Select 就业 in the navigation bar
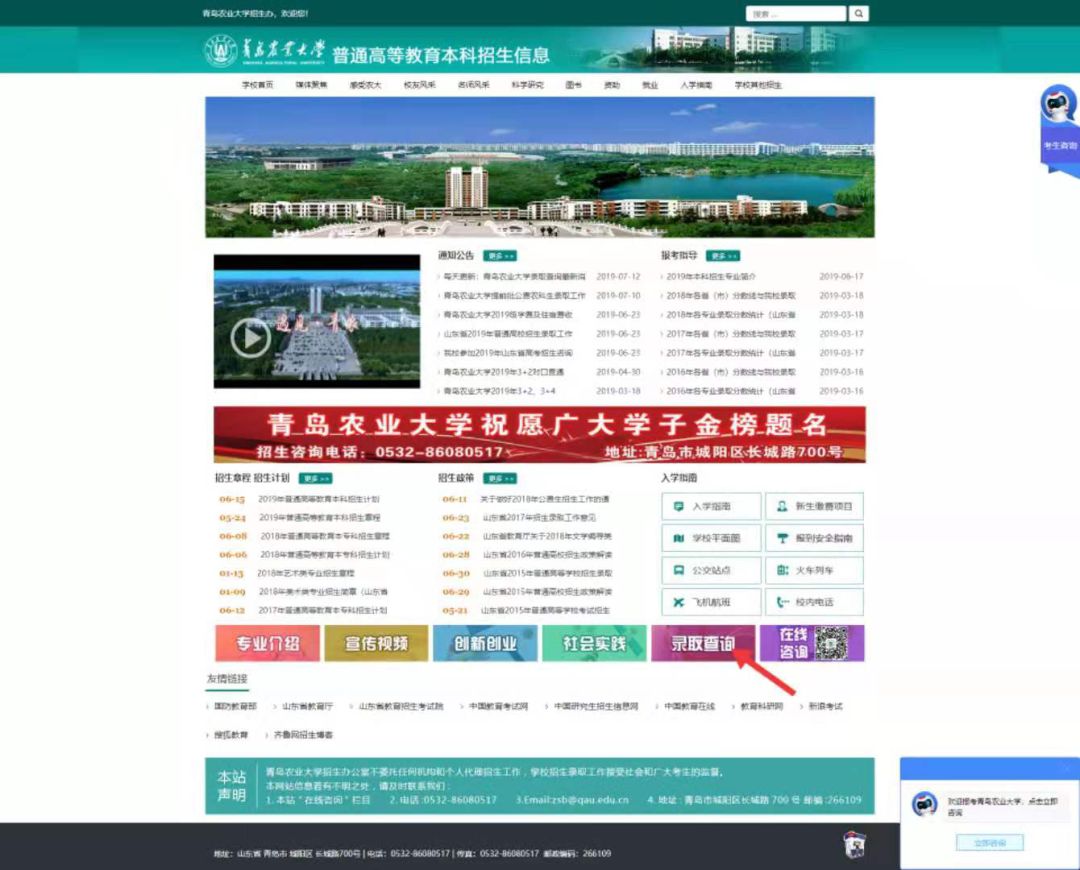This screenshot has height=870, width=1080. coord(650,85)
